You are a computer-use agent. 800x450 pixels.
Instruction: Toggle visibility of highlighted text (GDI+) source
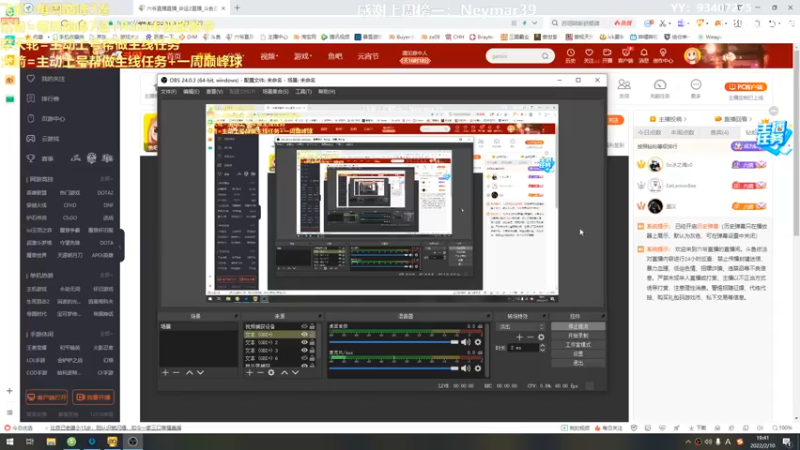click(x=305, y=335)
